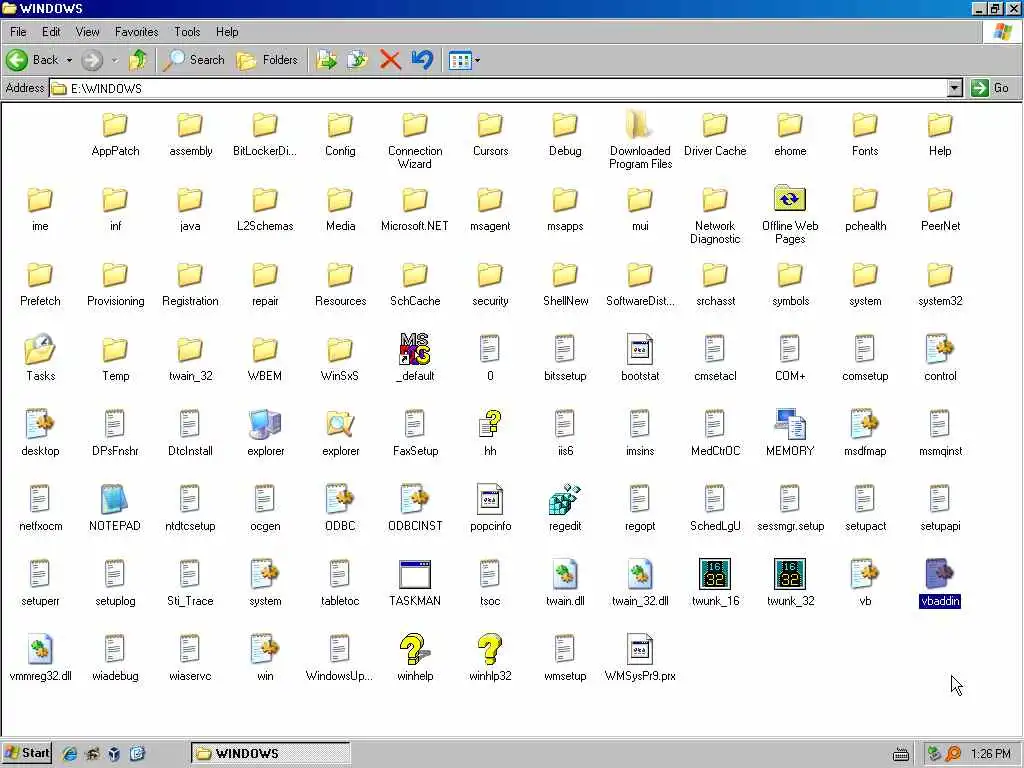Screen dimensions: 1024x768
Task: Open the File menu
Action: (18, 31)
